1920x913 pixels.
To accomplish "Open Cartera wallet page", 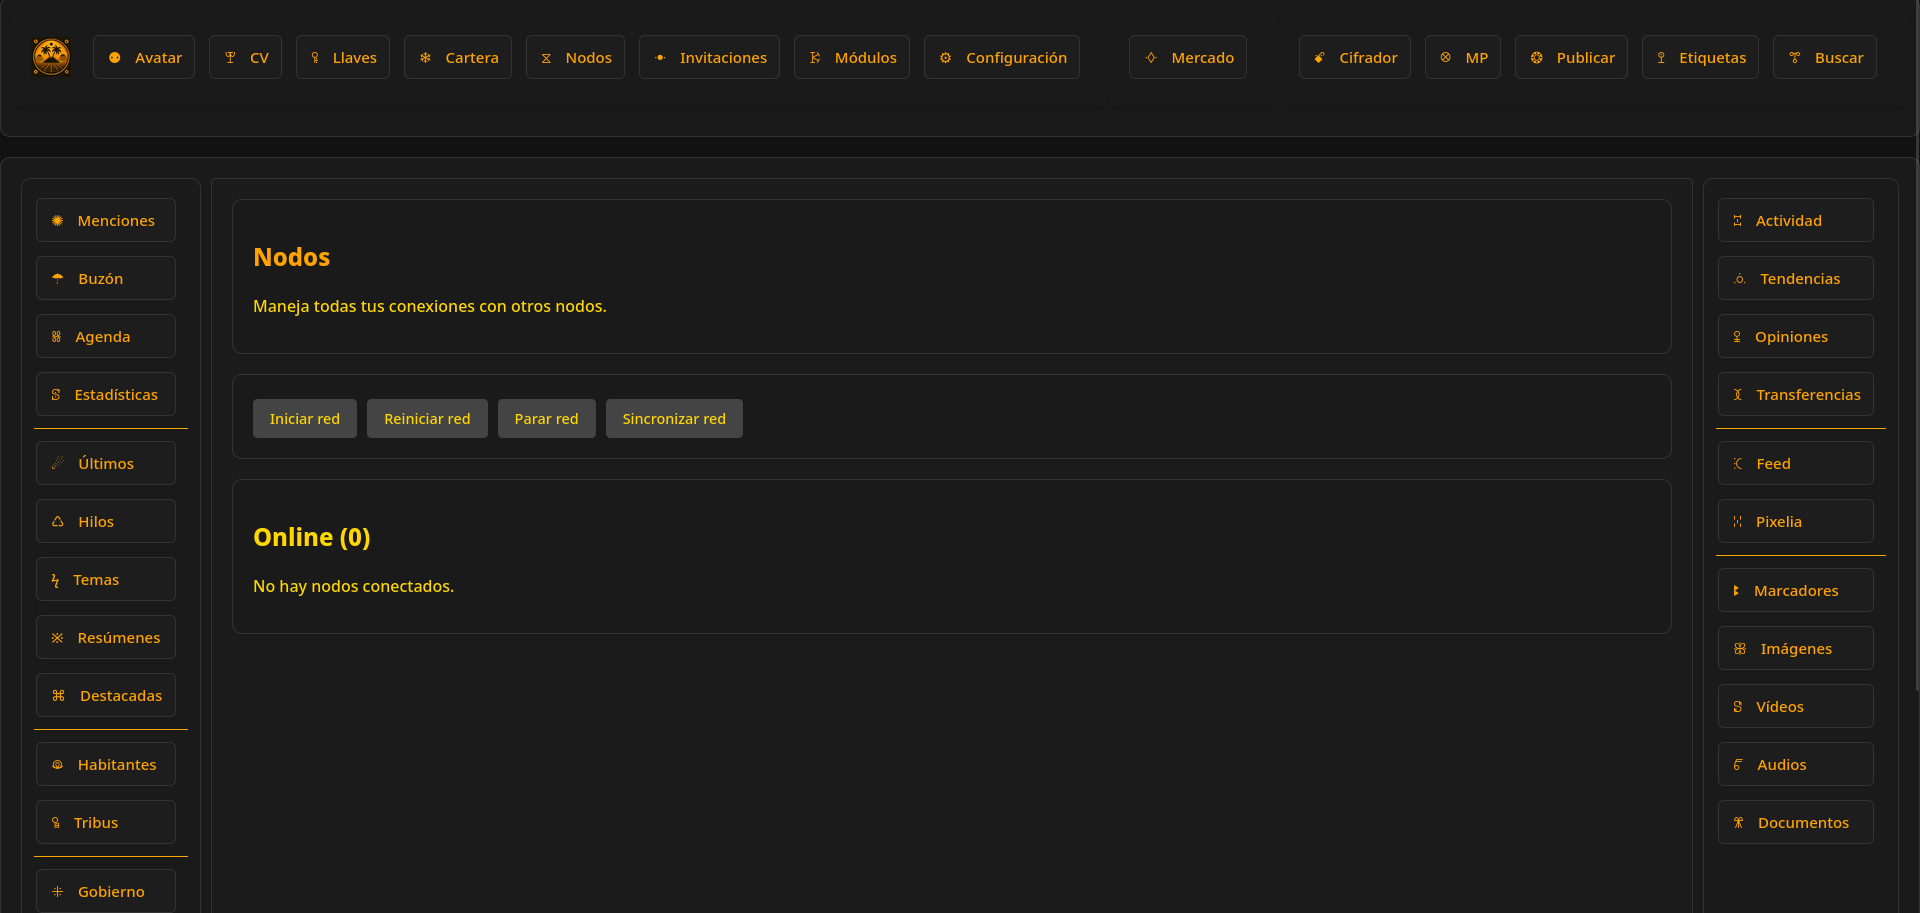I will (458, 57).
